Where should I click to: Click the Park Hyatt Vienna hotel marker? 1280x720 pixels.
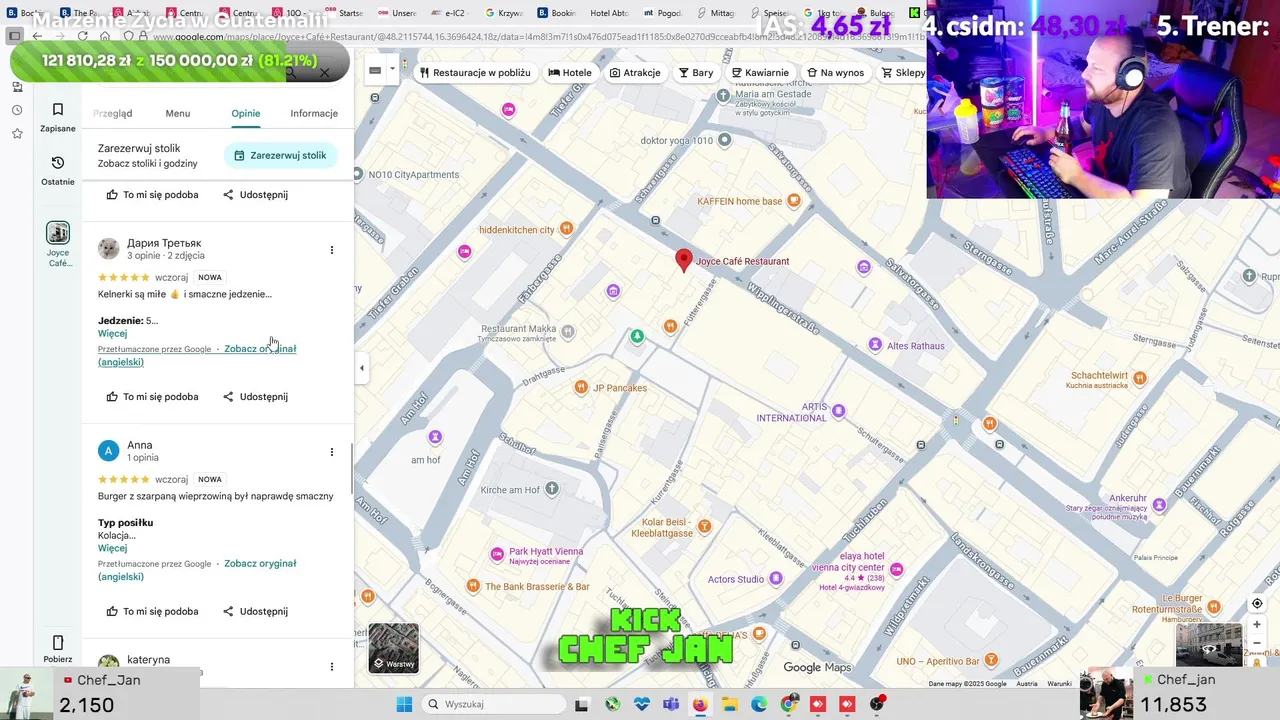pos(497,555)
